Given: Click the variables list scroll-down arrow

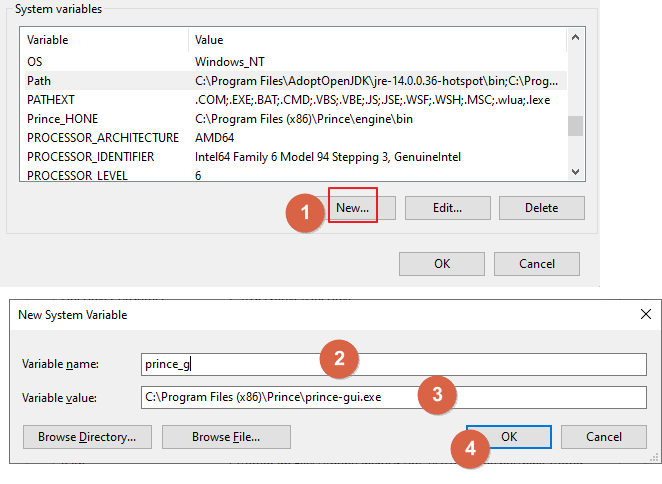Looking at the screenshot, I should point(575,172).
